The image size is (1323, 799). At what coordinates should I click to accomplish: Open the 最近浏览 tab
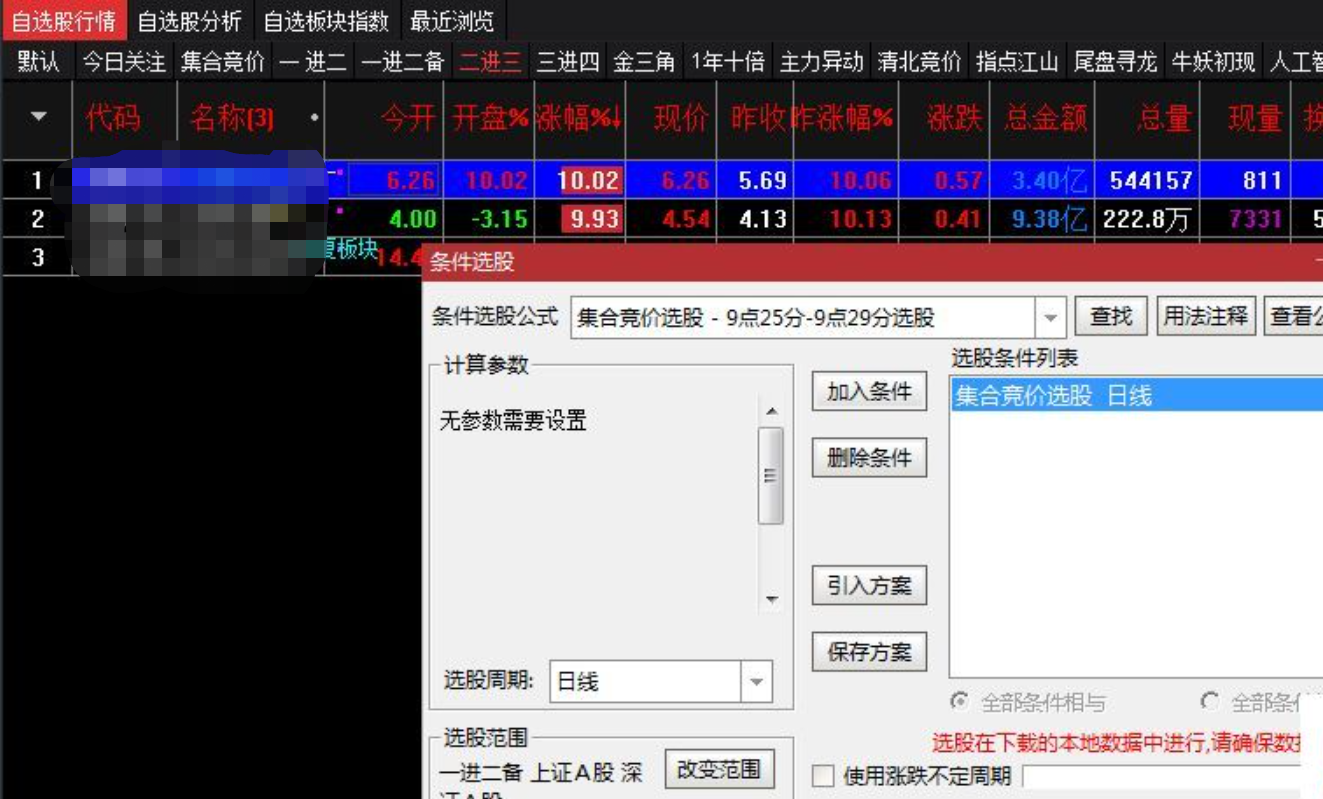coord(451,20)
